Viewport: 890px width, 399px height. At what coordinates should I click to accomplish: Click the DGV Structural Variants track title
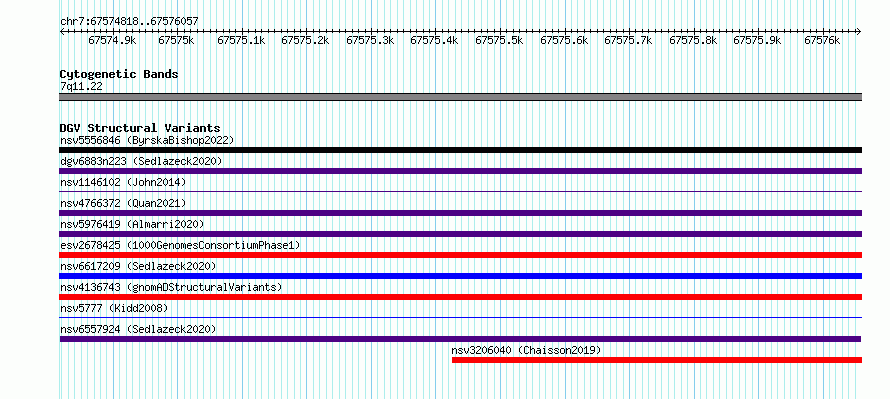tap(140, 128)
